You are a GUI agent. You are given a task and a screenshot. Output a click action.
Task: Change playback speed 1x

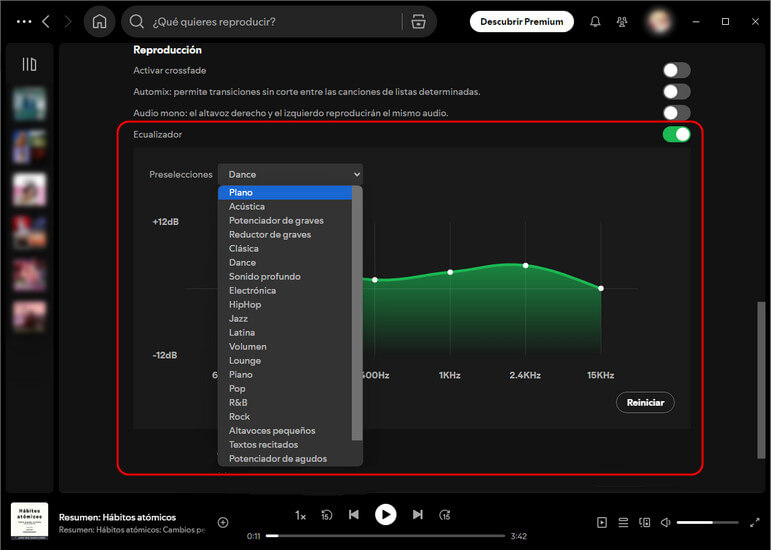(300, 515)
